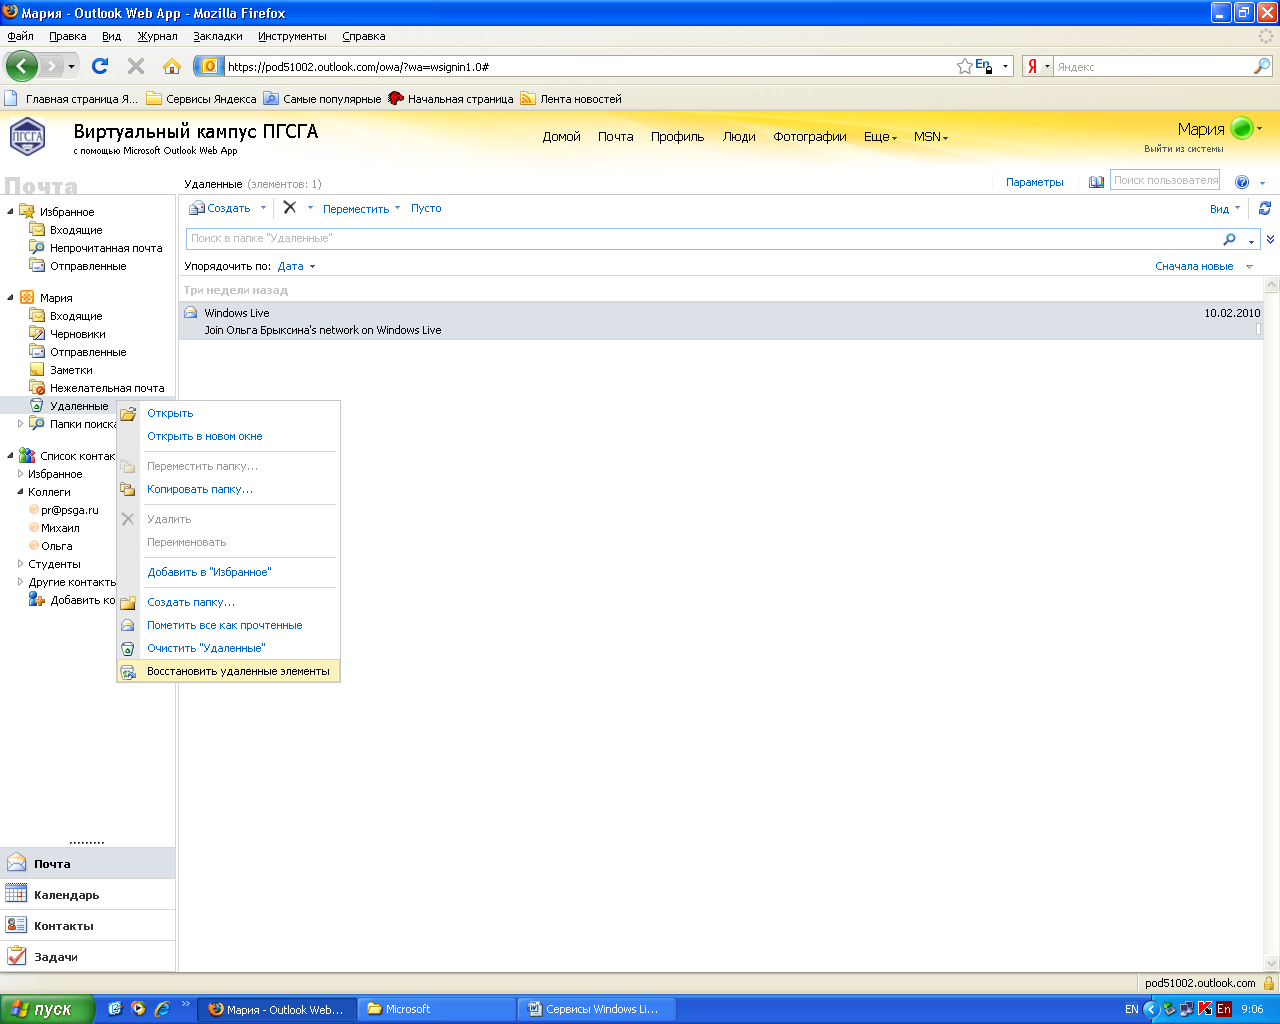Choose Открыть in the context menu
The width and height of the screenshot is (1280, 1024).
pos(229,413)
